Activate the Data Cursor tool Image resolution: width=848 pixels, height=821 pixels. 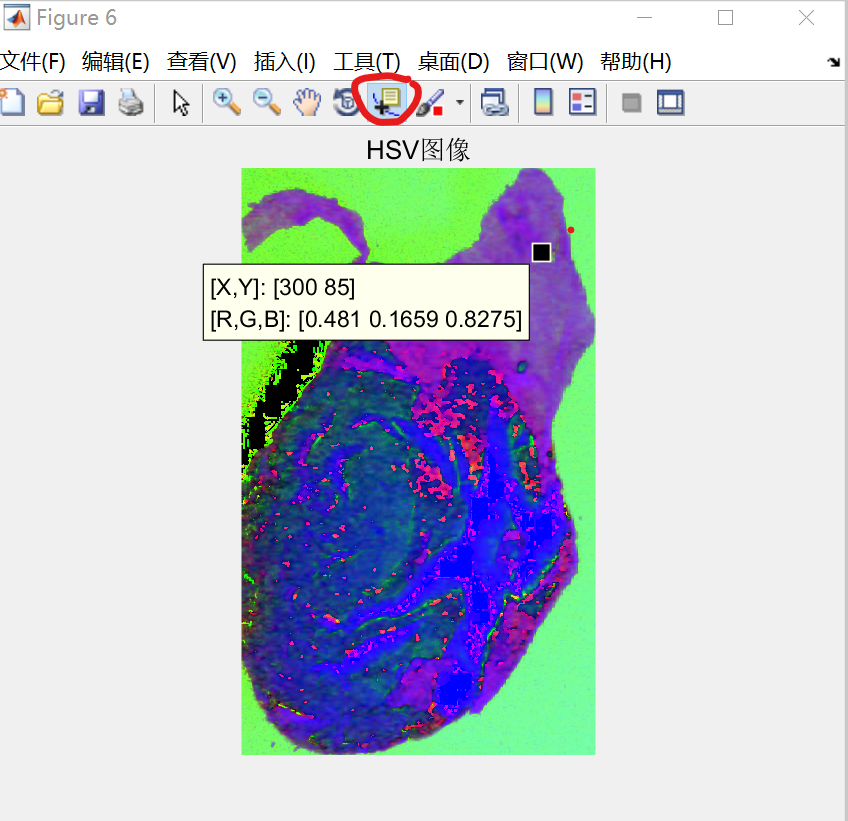[386, 101]
